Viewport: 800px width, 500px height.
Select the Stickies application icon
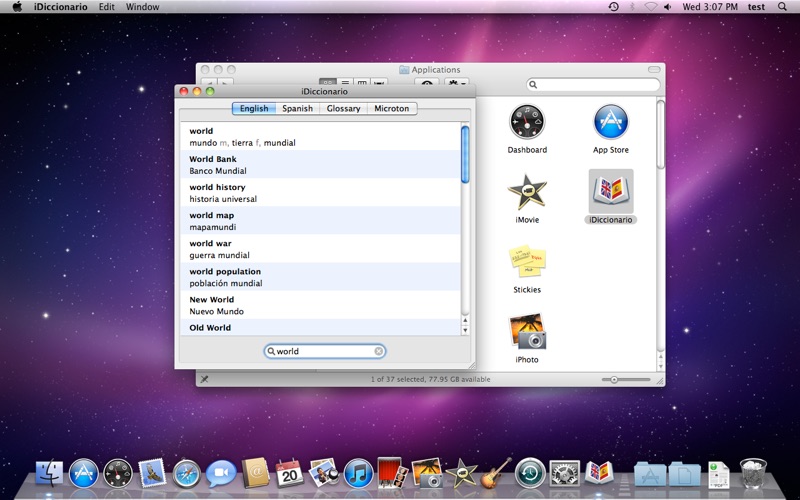click(x=527, y=261)
